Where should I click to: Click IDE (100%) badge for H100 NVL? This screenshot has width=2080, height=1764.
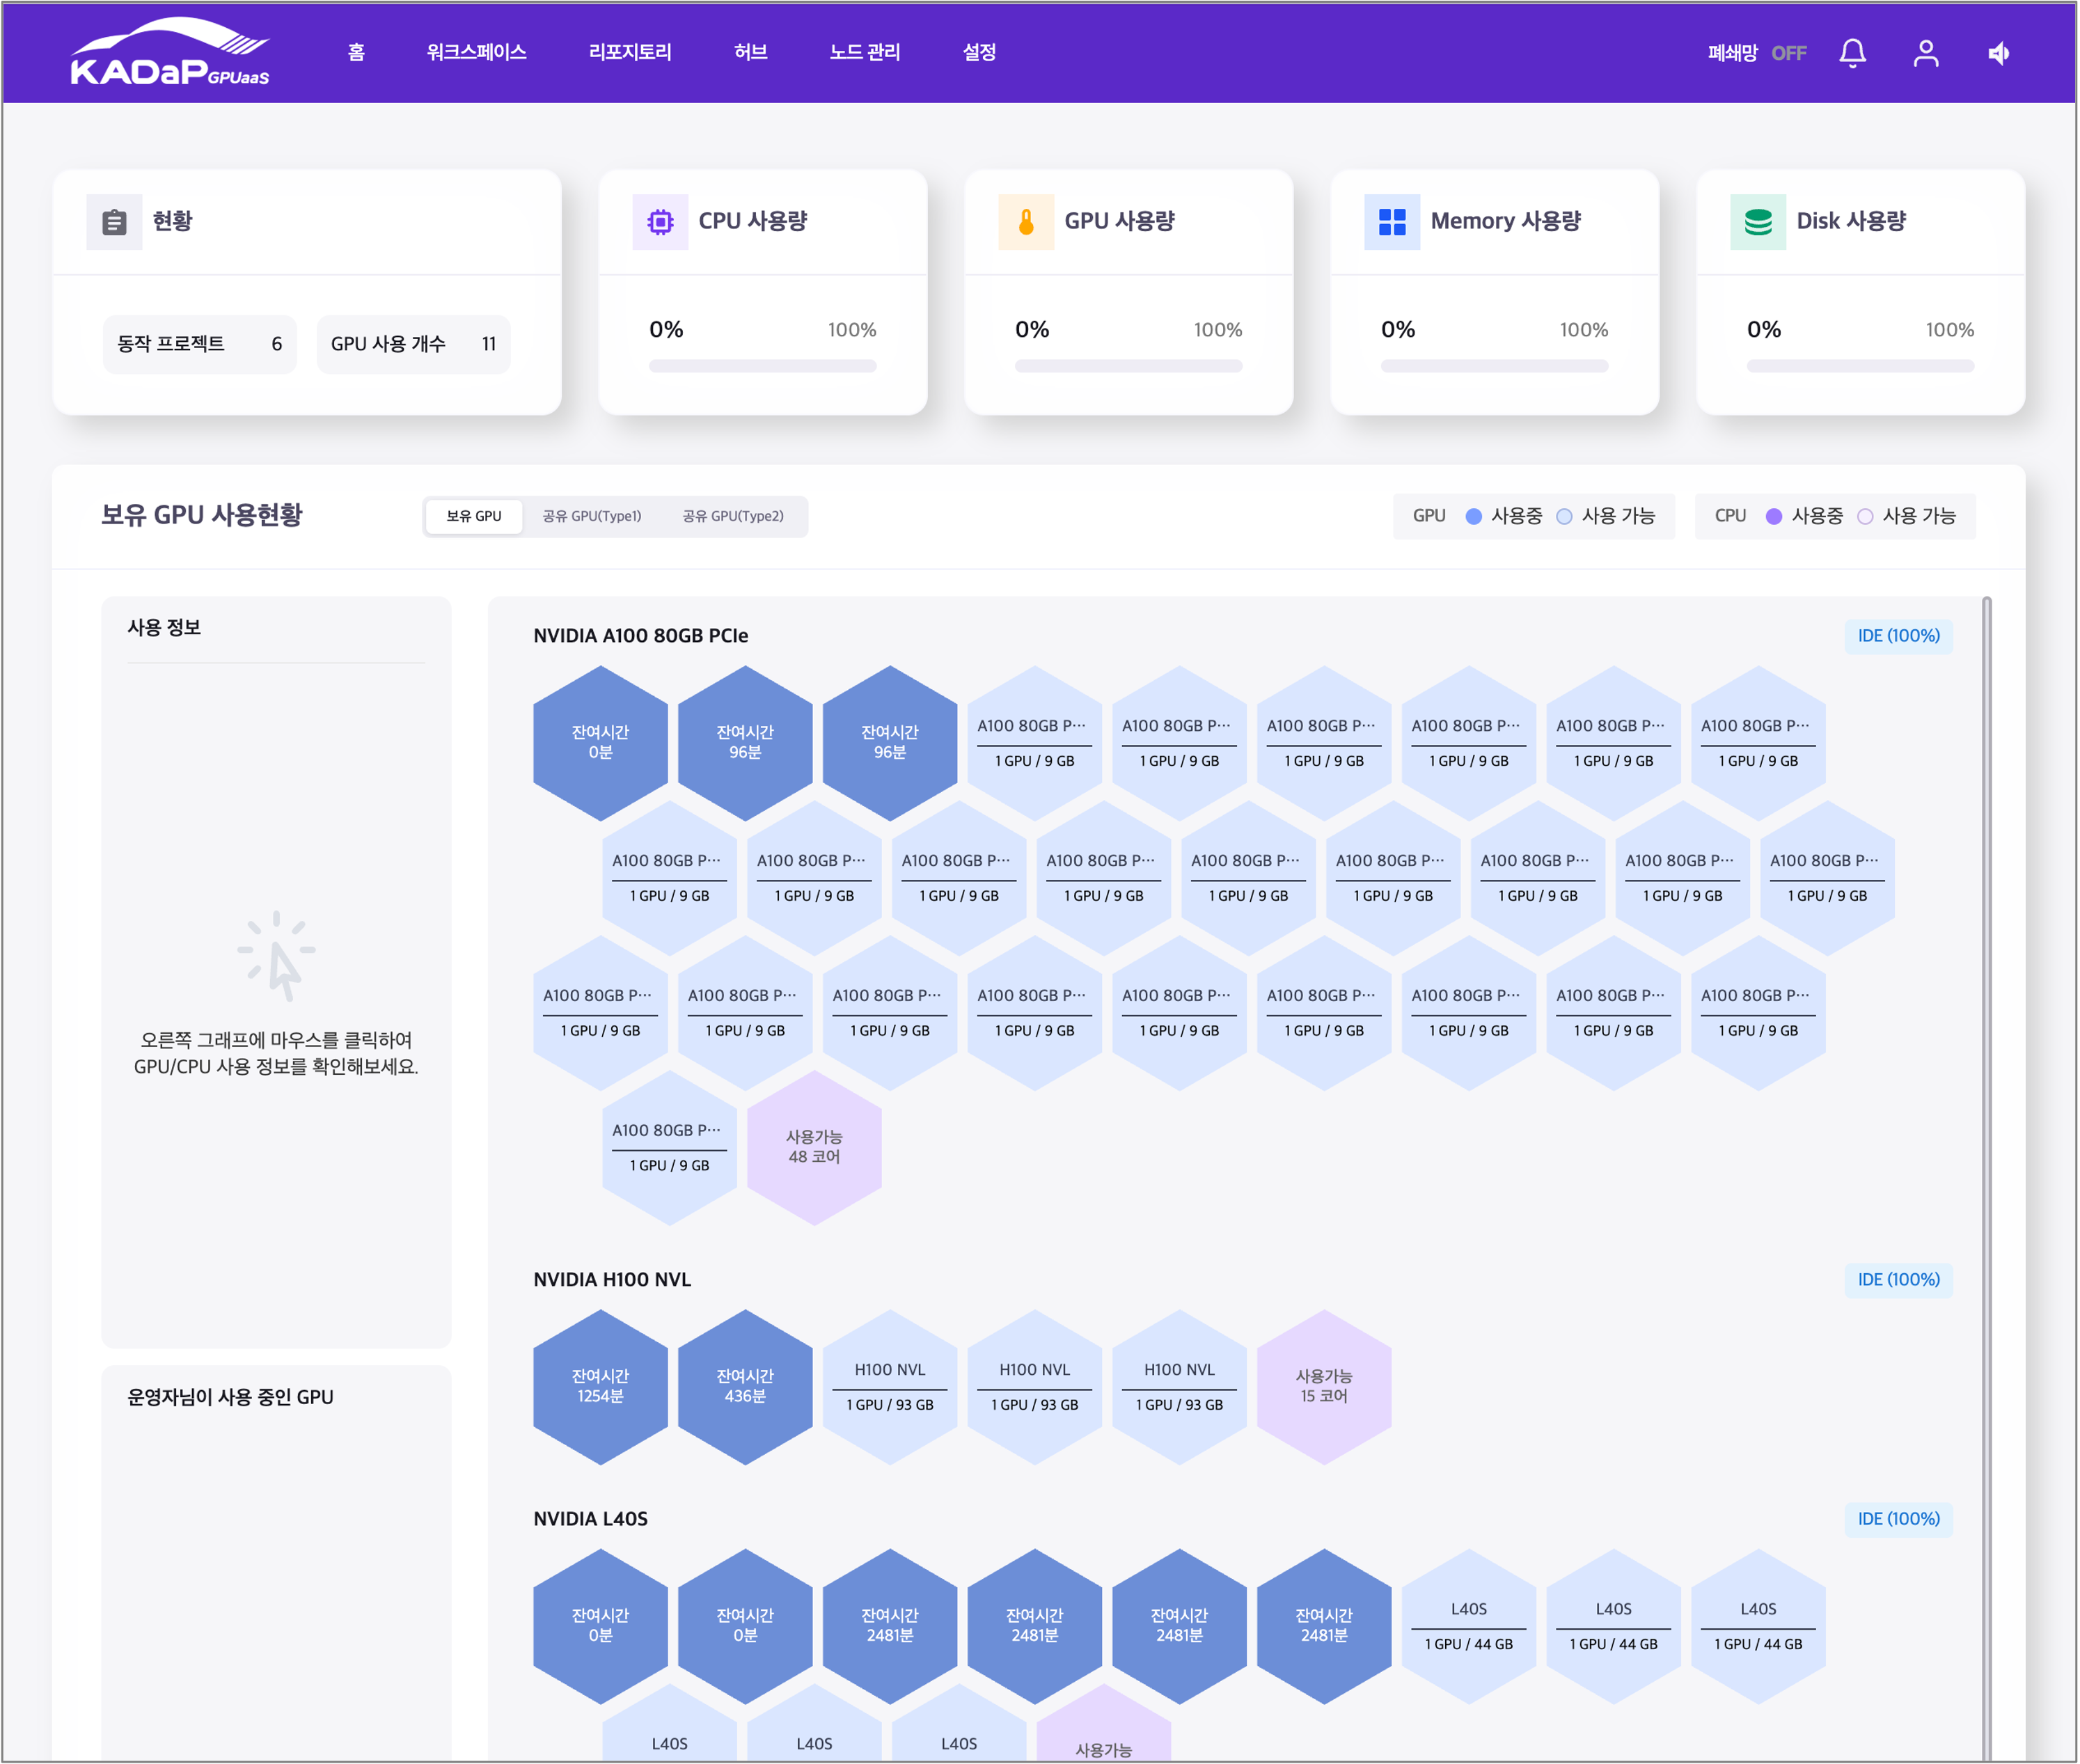click(x=1898, y=1280)
